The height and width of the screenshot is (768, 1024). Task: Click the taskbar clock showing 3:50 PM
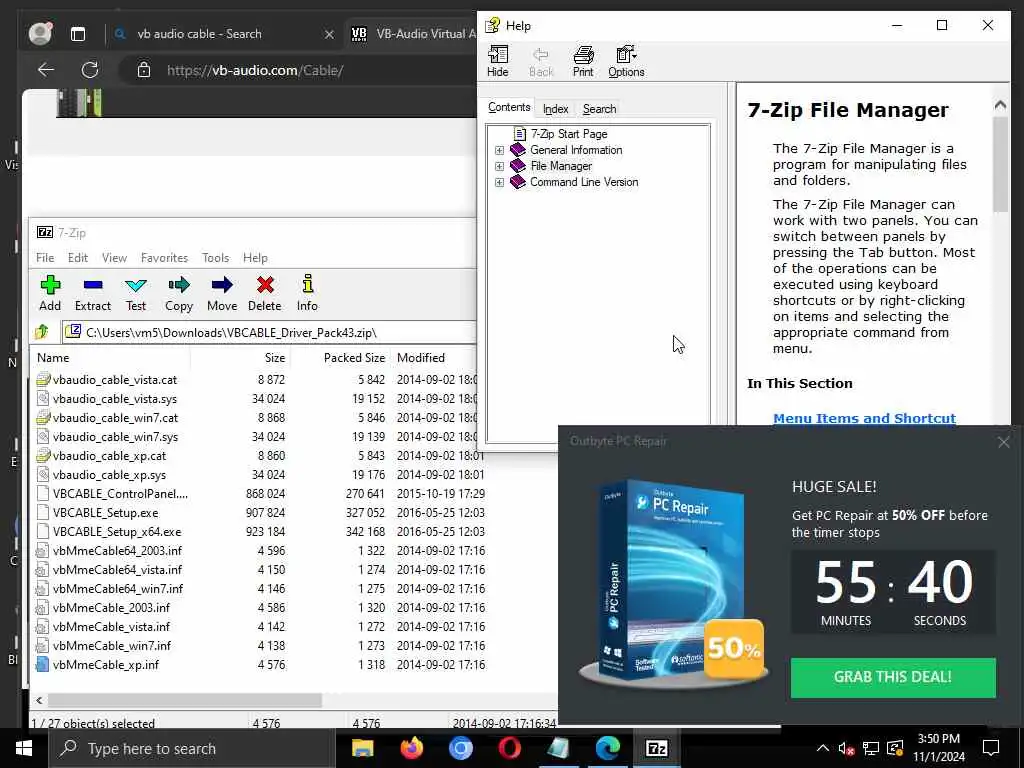click(x=938, y=748)
